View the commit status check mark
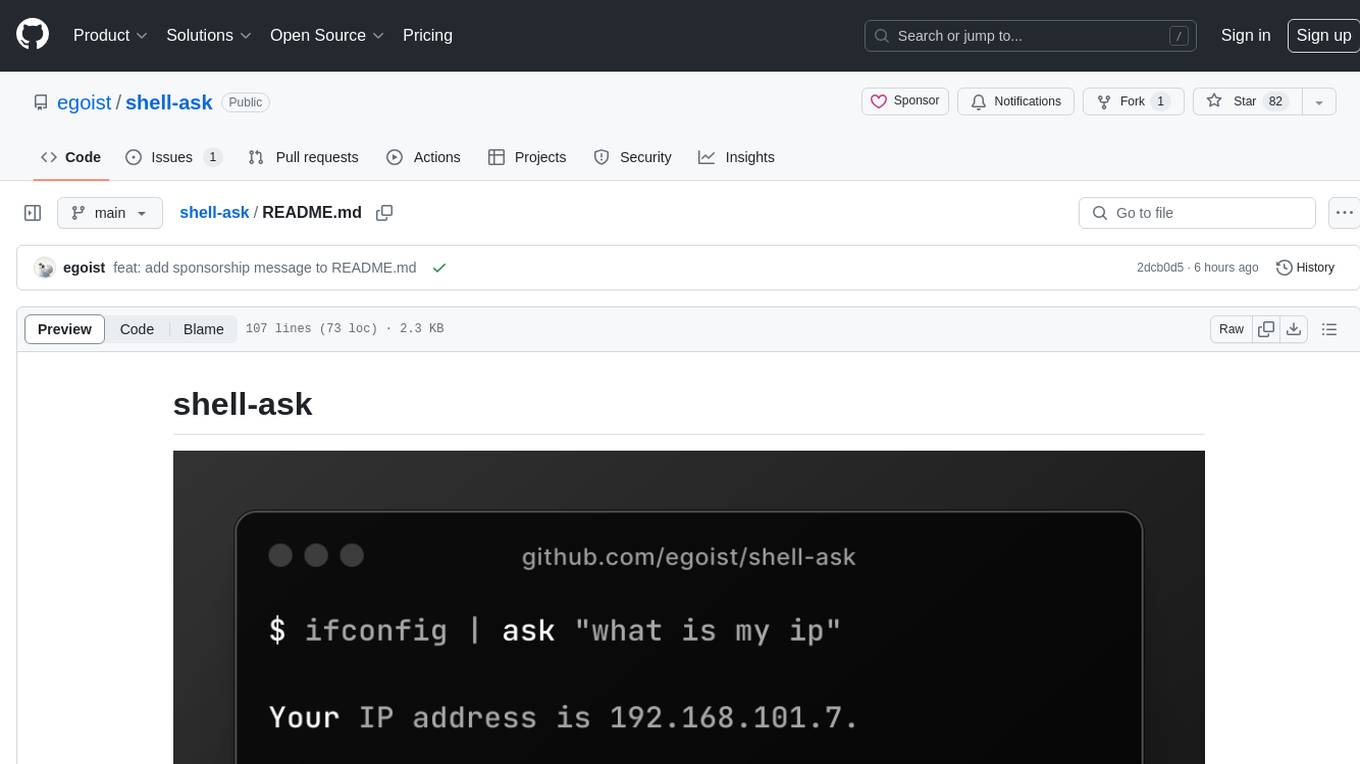The height and width of the screenshot is (764, 1360). click(x=439, y=268)
